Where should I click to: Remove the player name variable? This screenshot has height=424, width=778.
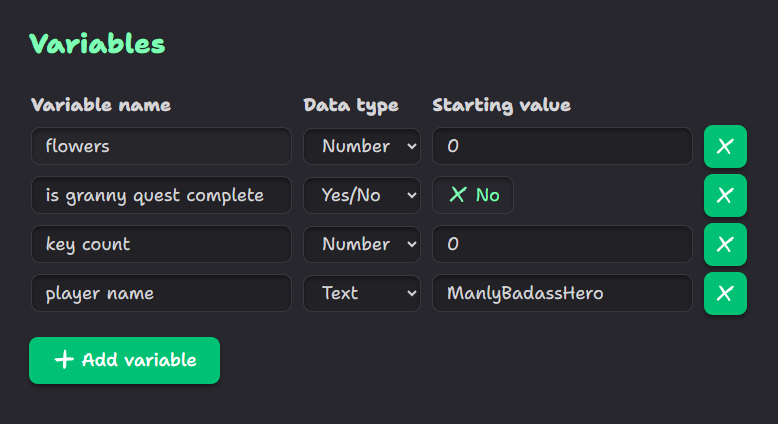(725, 293)
